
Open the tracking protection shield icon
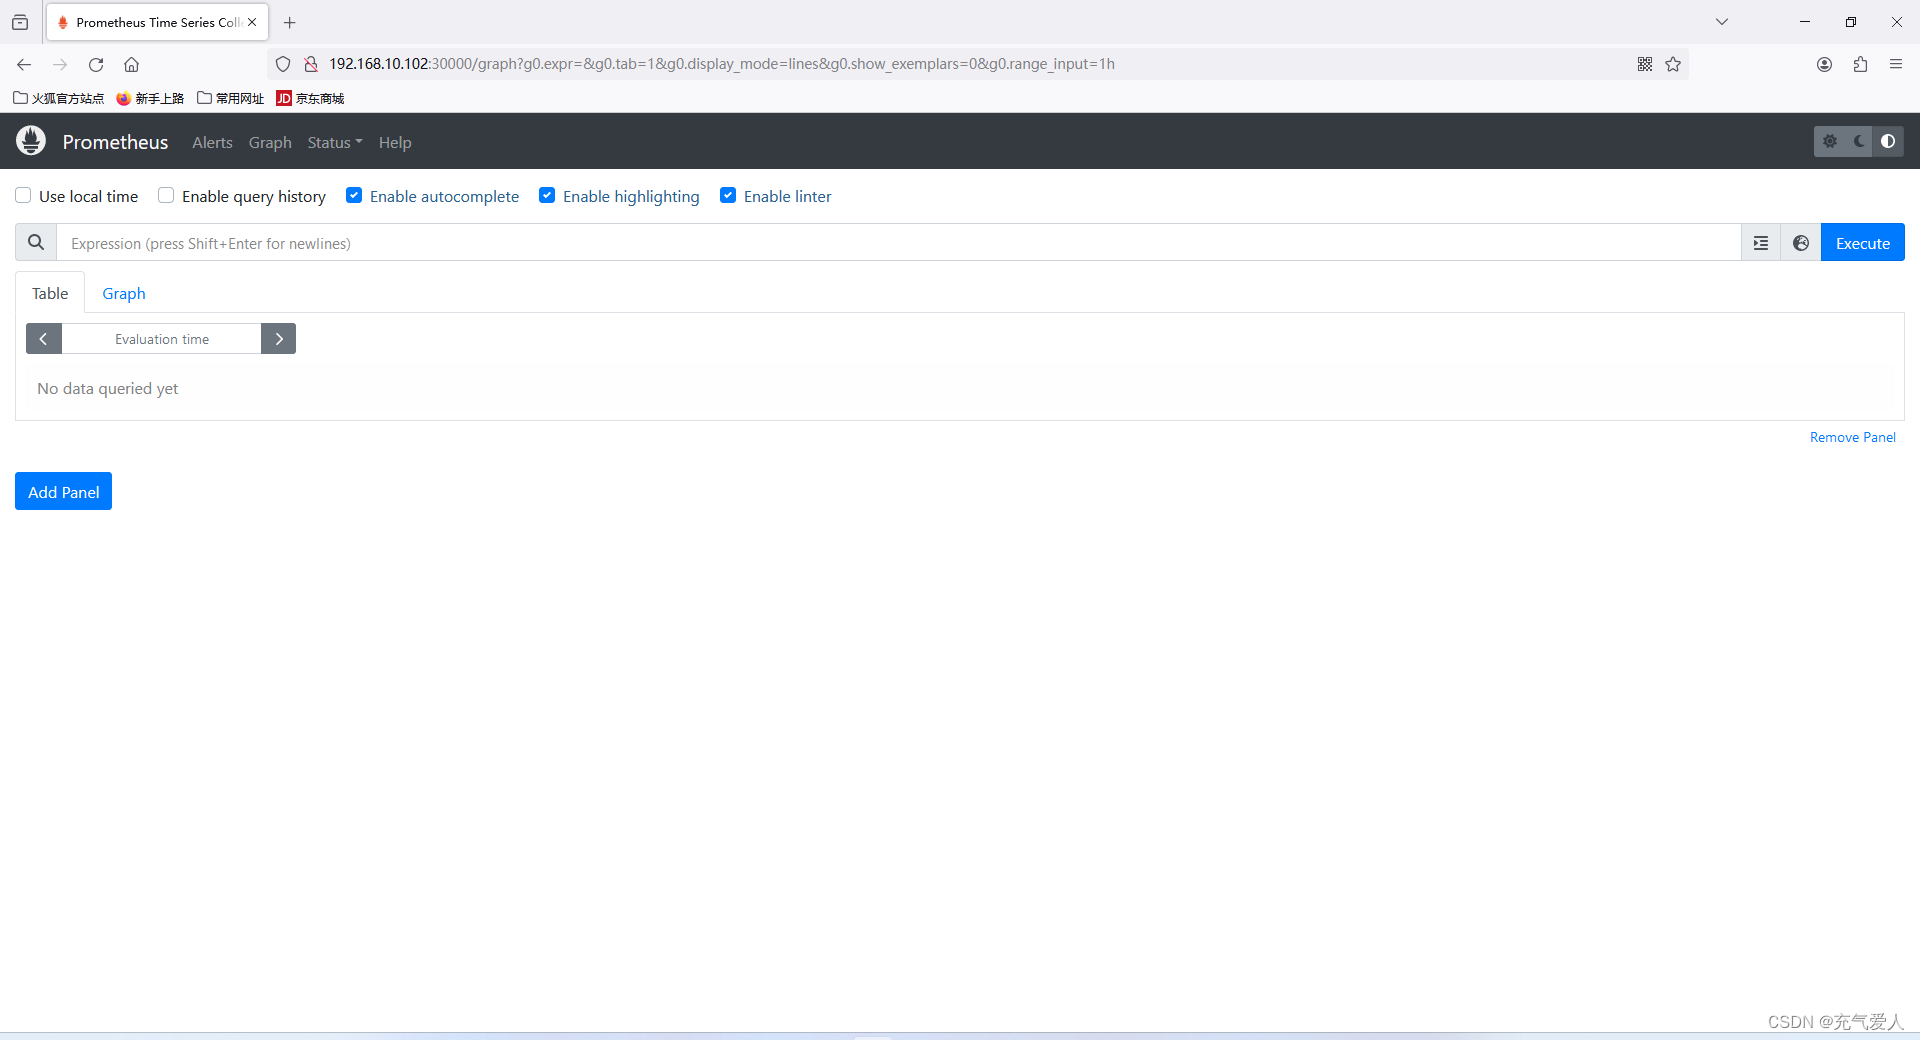tap(283, 64)
